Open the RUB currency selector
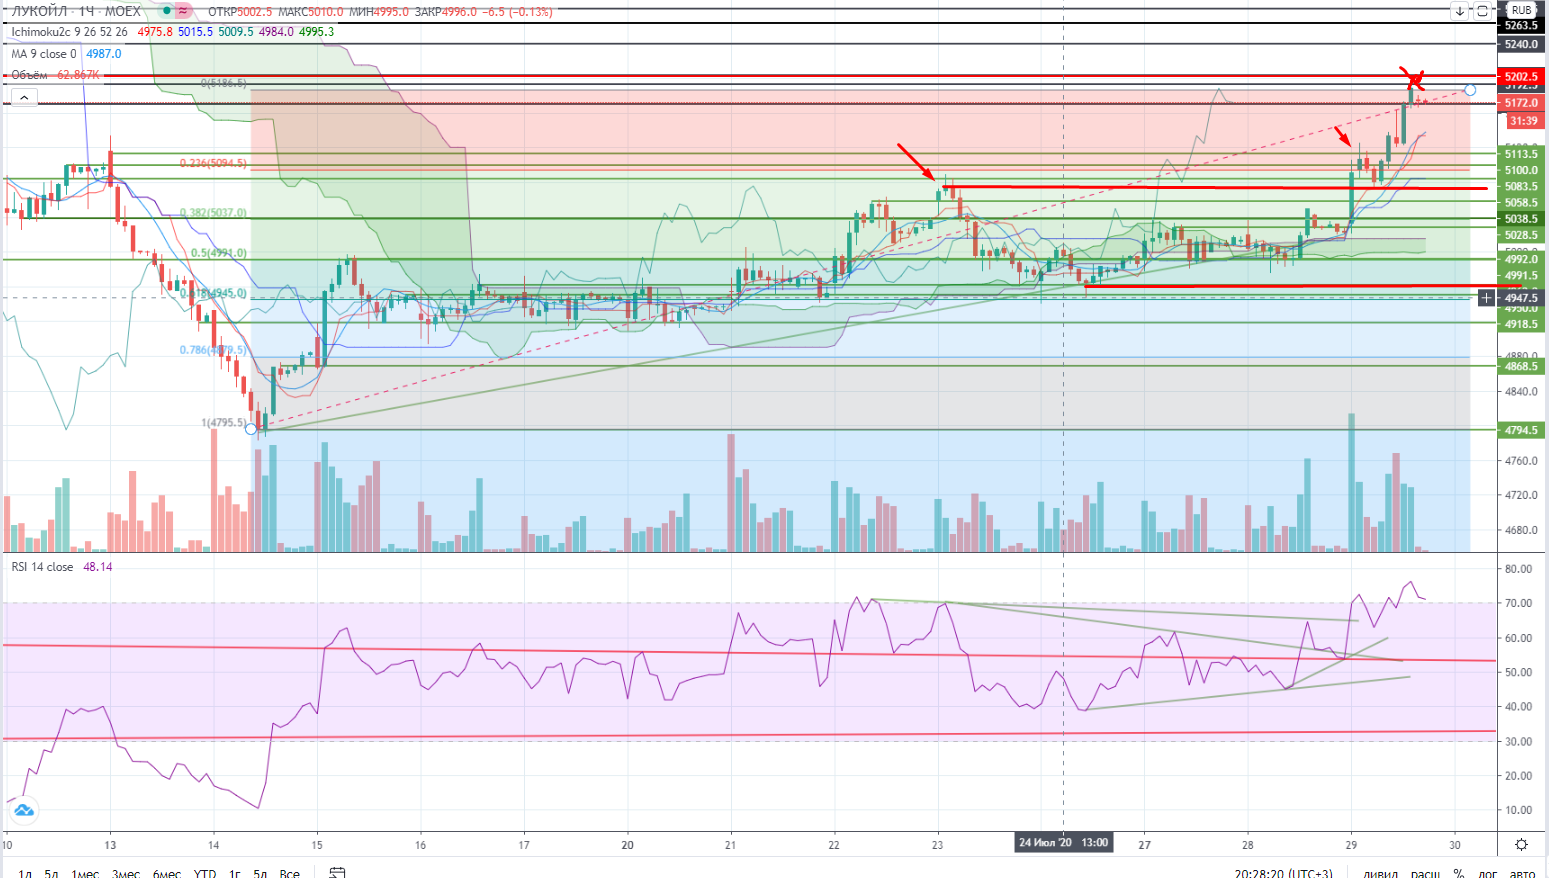The height and width of the screenshot is (878, 1549). (x=1521, y=10)
